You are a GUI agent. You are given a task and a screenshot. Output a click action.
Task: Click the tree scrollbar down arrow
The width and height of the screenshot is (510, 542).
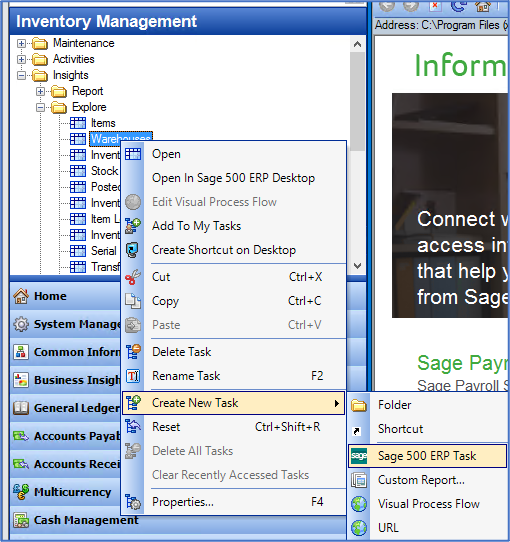(358, 265)
